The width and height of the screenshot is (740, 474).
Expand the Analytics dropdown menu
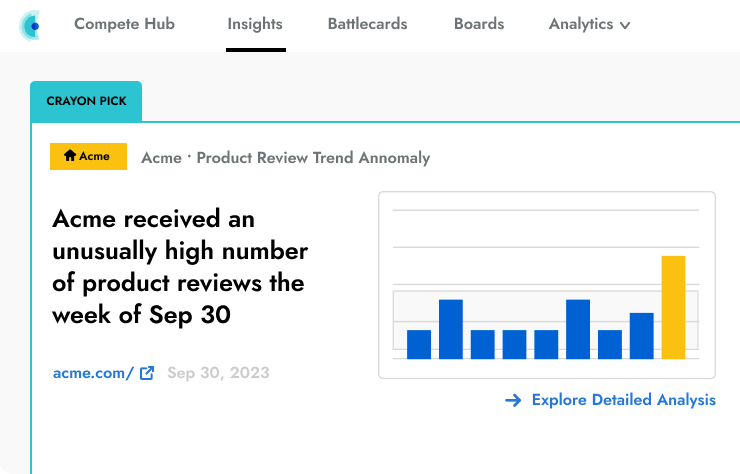tap(588, 25)
